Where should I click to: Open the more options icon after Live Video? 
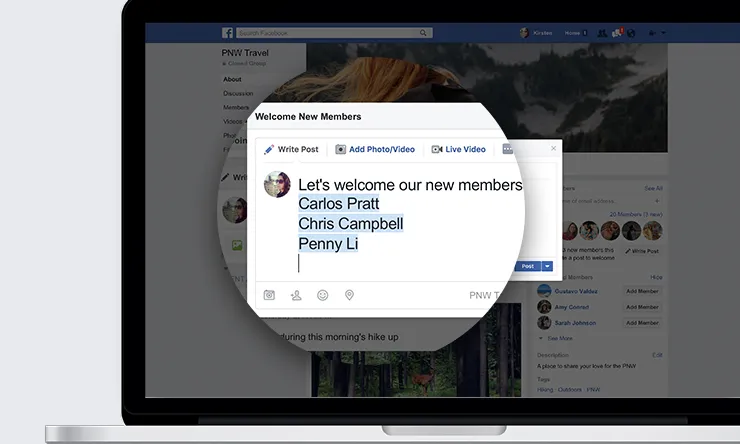click(508, 149)
